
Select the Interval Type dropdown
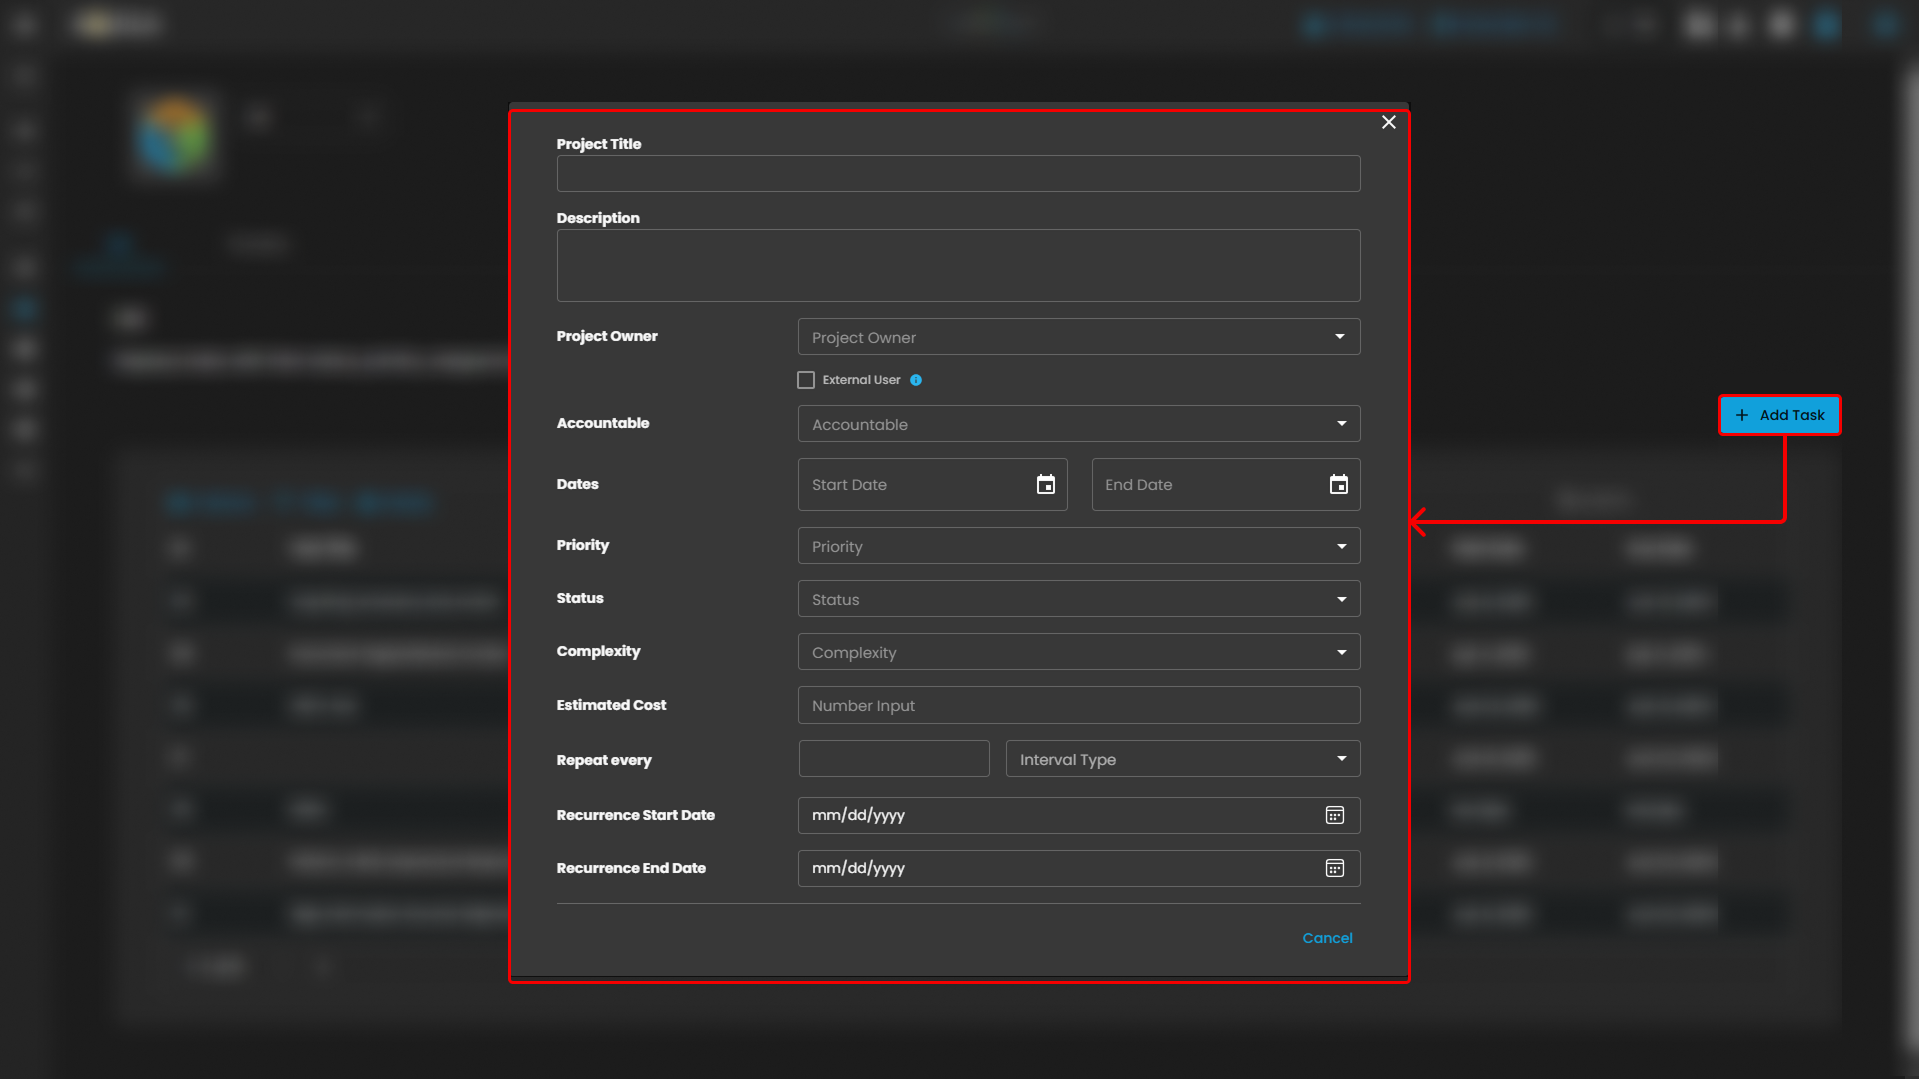[1182, 759]
